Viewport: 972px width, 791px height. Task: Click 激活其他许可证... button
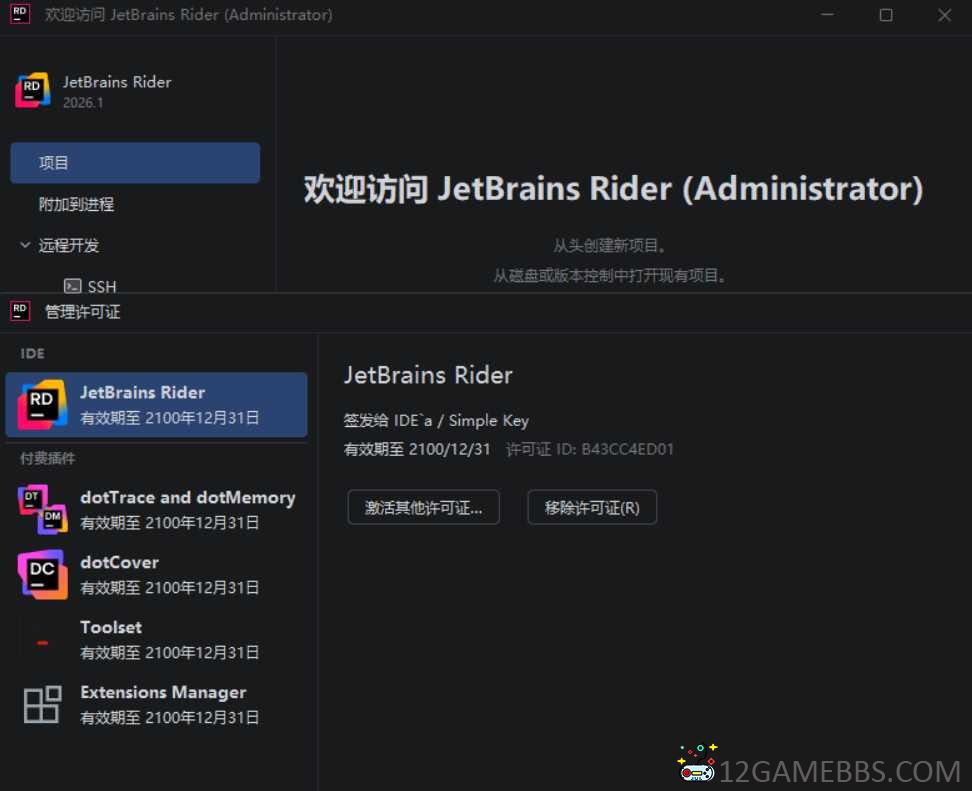pos(423,508)
